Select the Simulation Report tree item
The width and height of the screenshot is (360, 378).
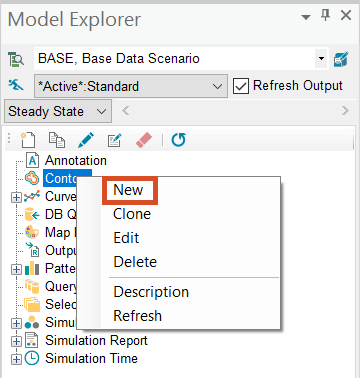pyautogui.click(x=96, y=340)
